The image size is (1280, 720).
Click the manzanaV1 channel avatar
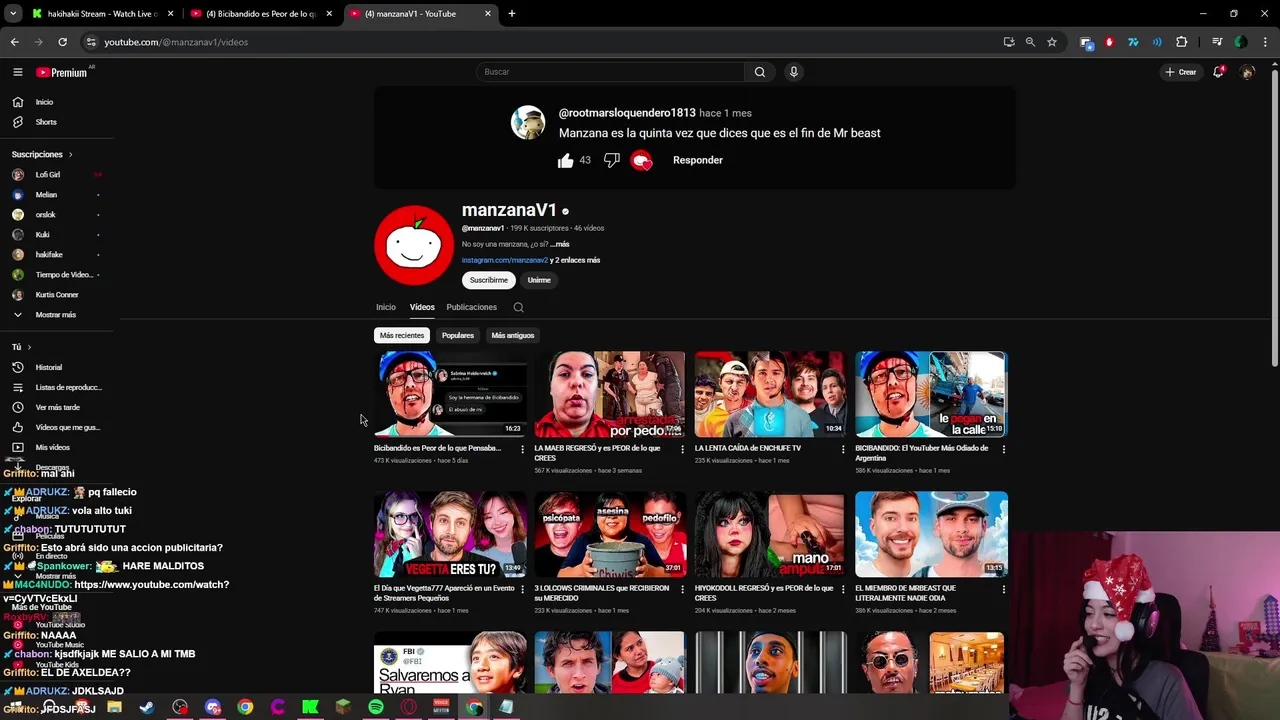coord(414,245)
